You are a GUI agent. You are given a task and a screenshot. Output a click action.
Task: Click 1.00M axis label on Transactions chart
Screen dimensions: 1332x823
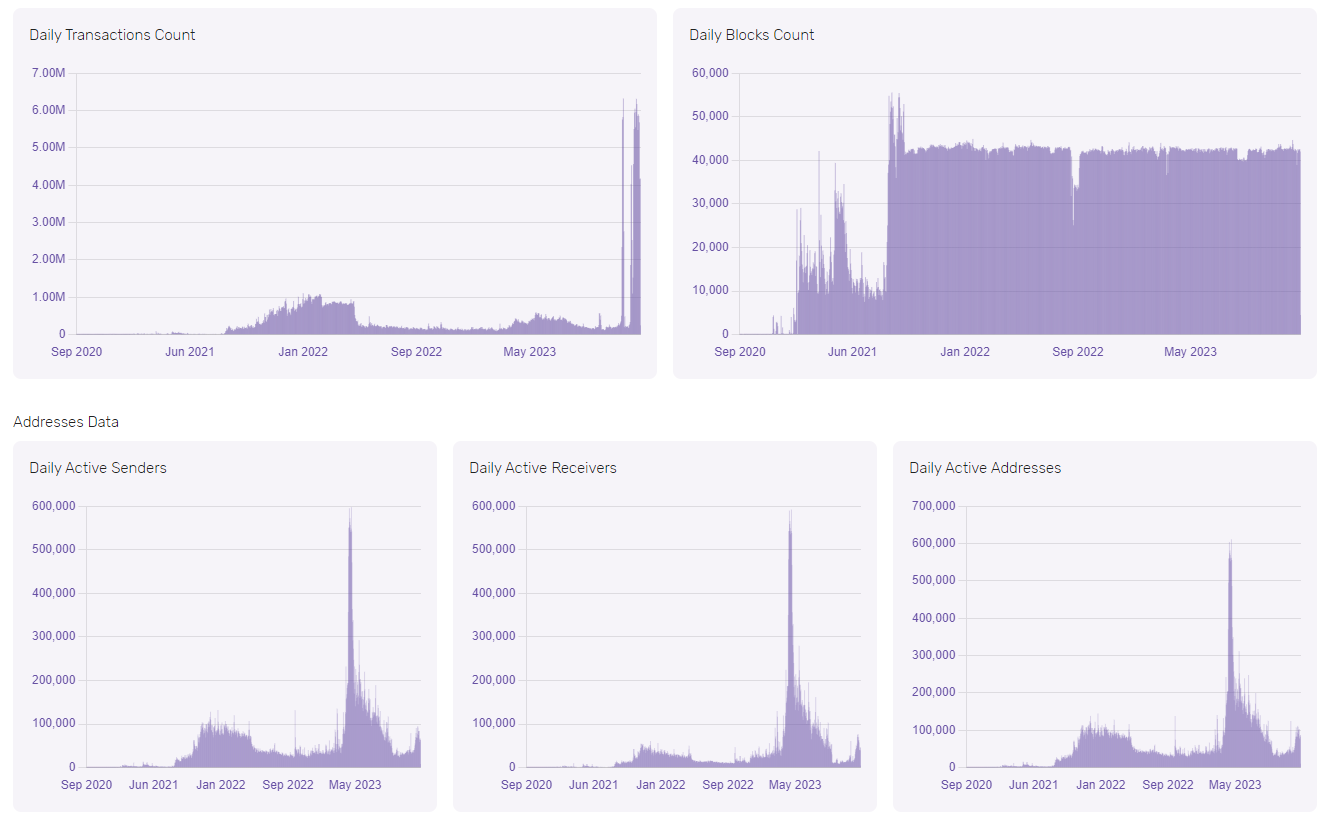(48, 297)
